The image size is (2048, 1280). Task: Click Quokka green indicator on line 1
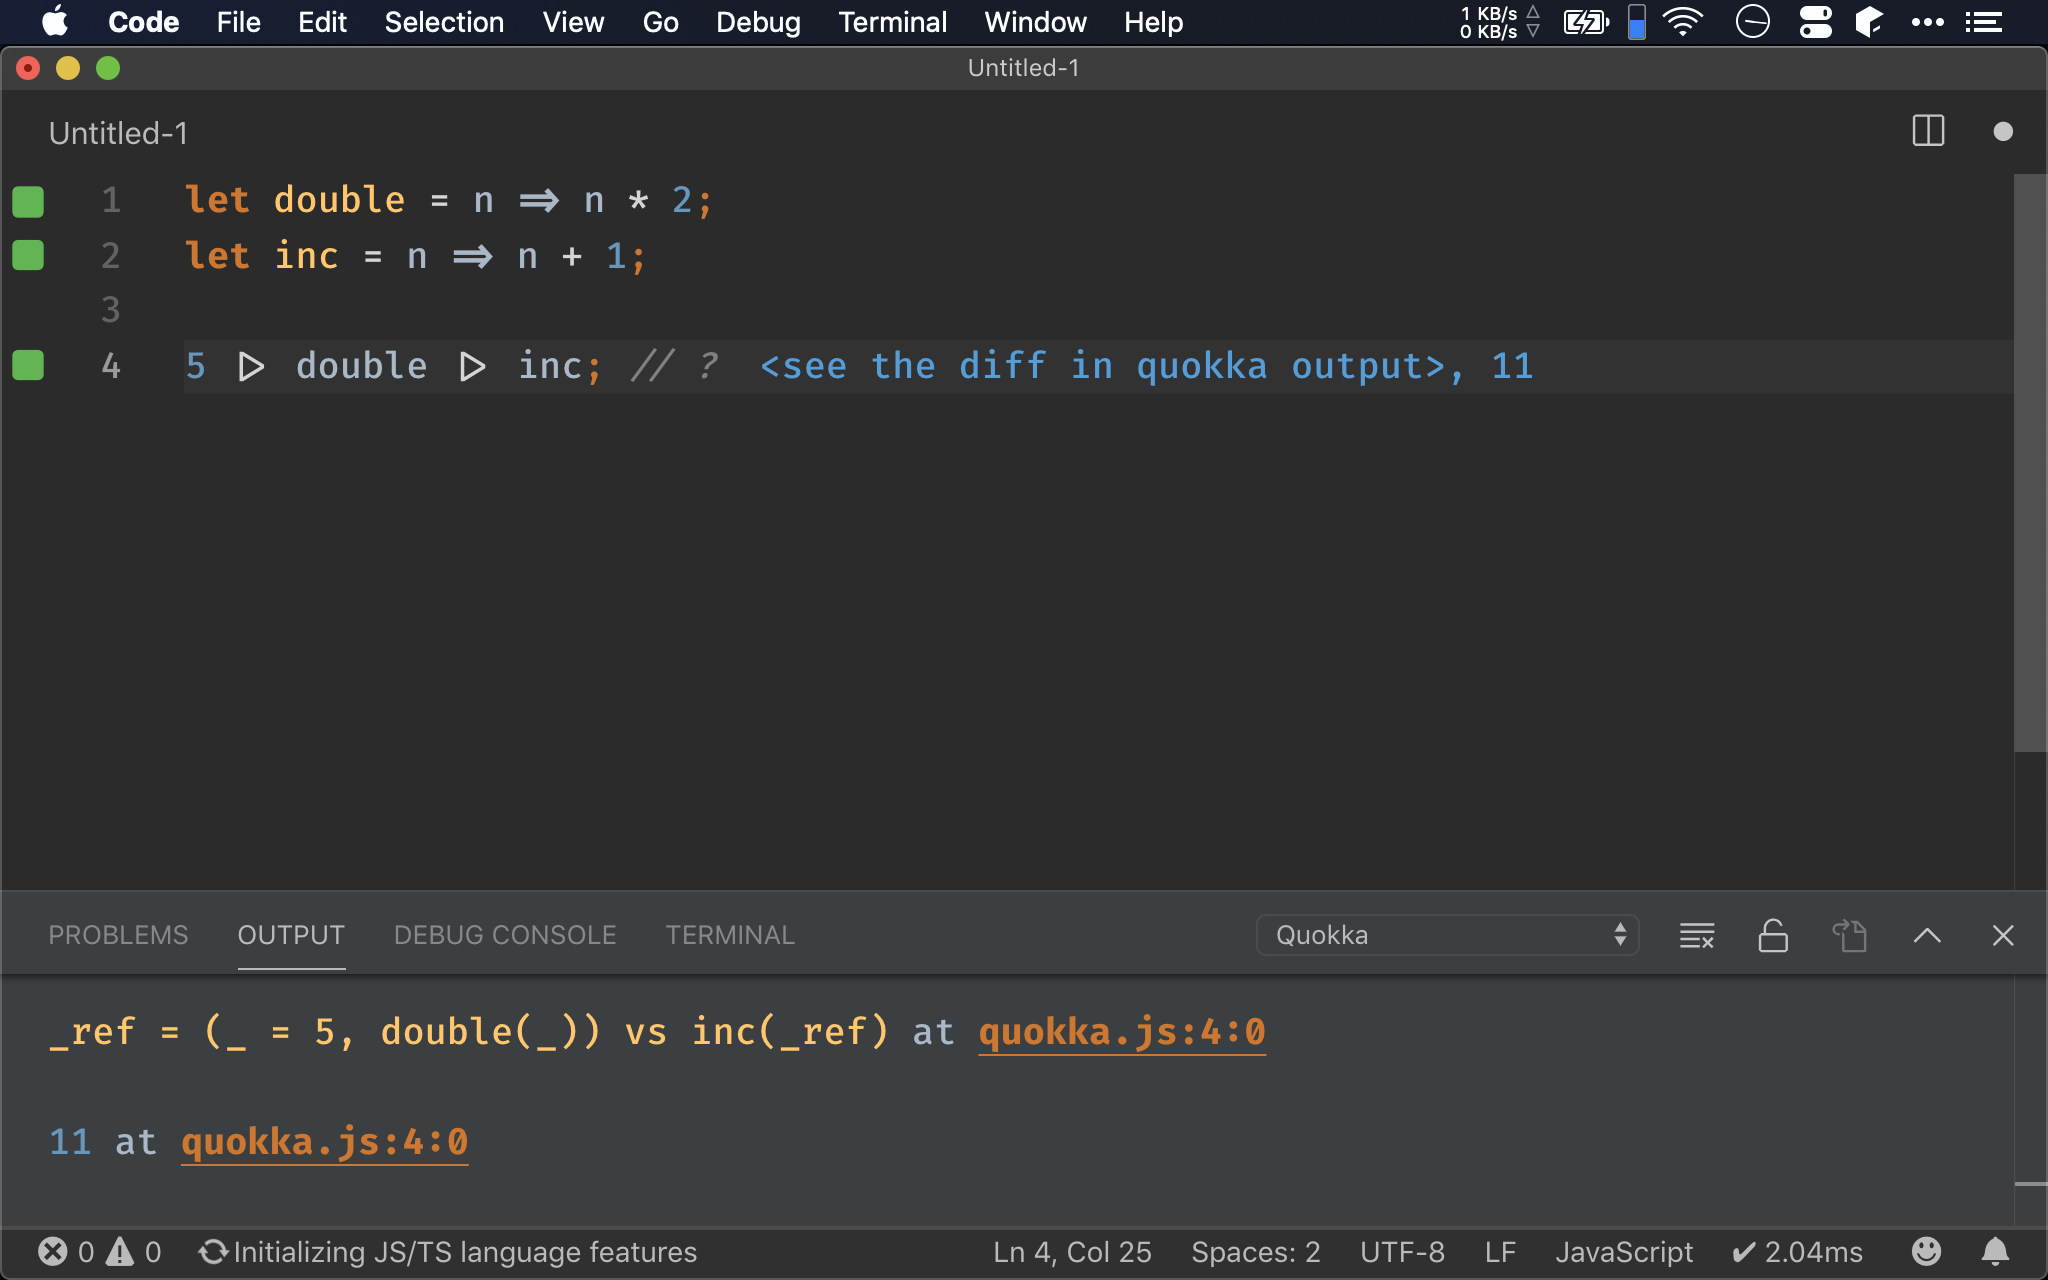(x=28, y=201)
